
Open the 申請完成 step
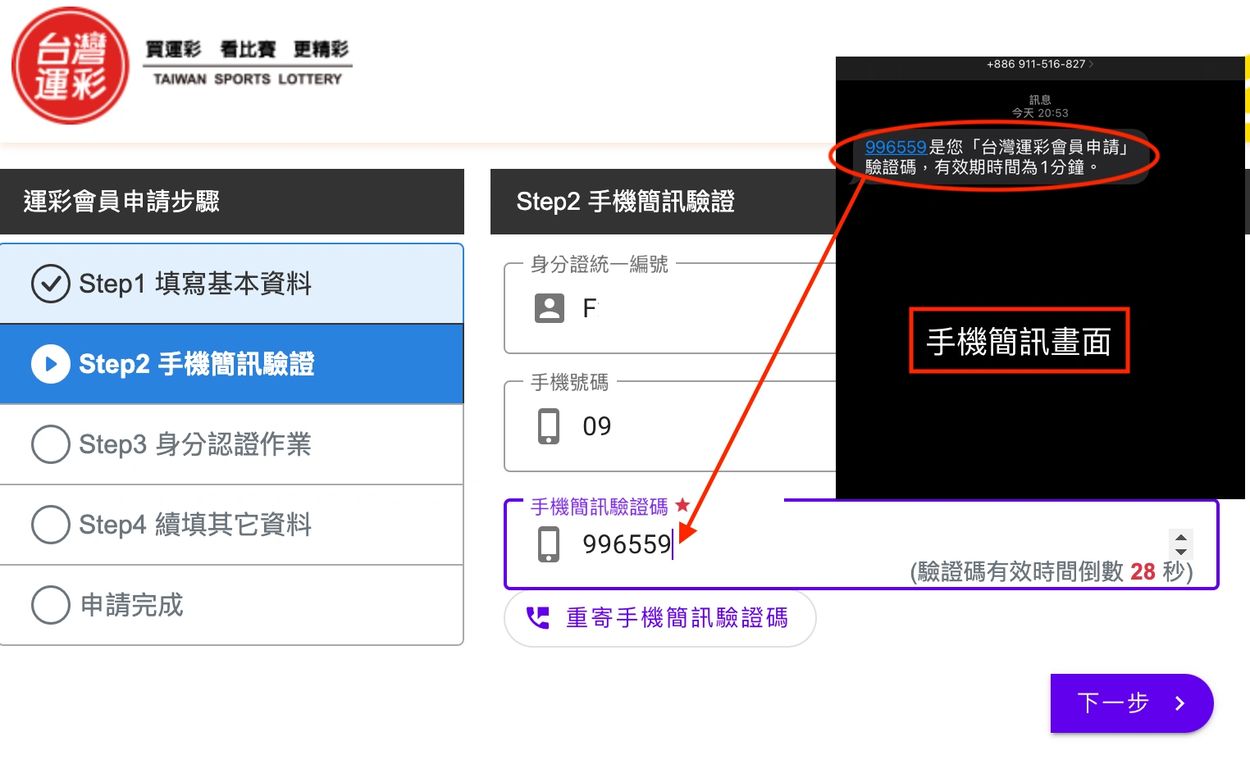click(x=232, y=605)
